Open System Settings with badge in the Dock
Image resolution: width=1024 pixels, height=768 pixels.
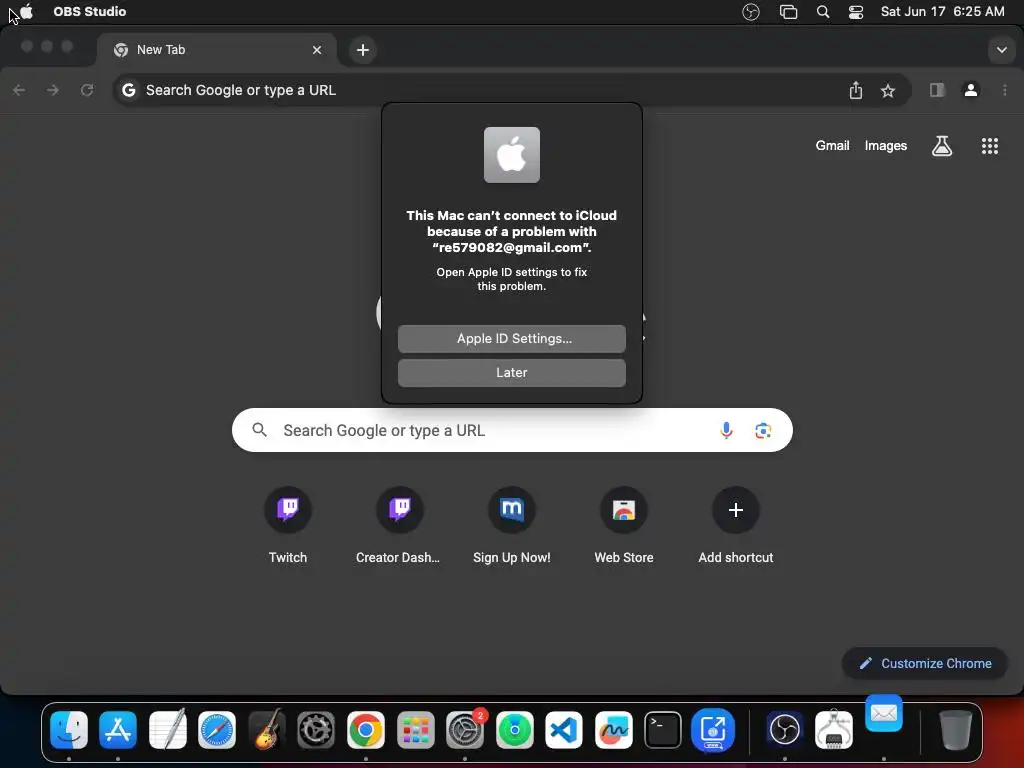[x=465, y=729]
